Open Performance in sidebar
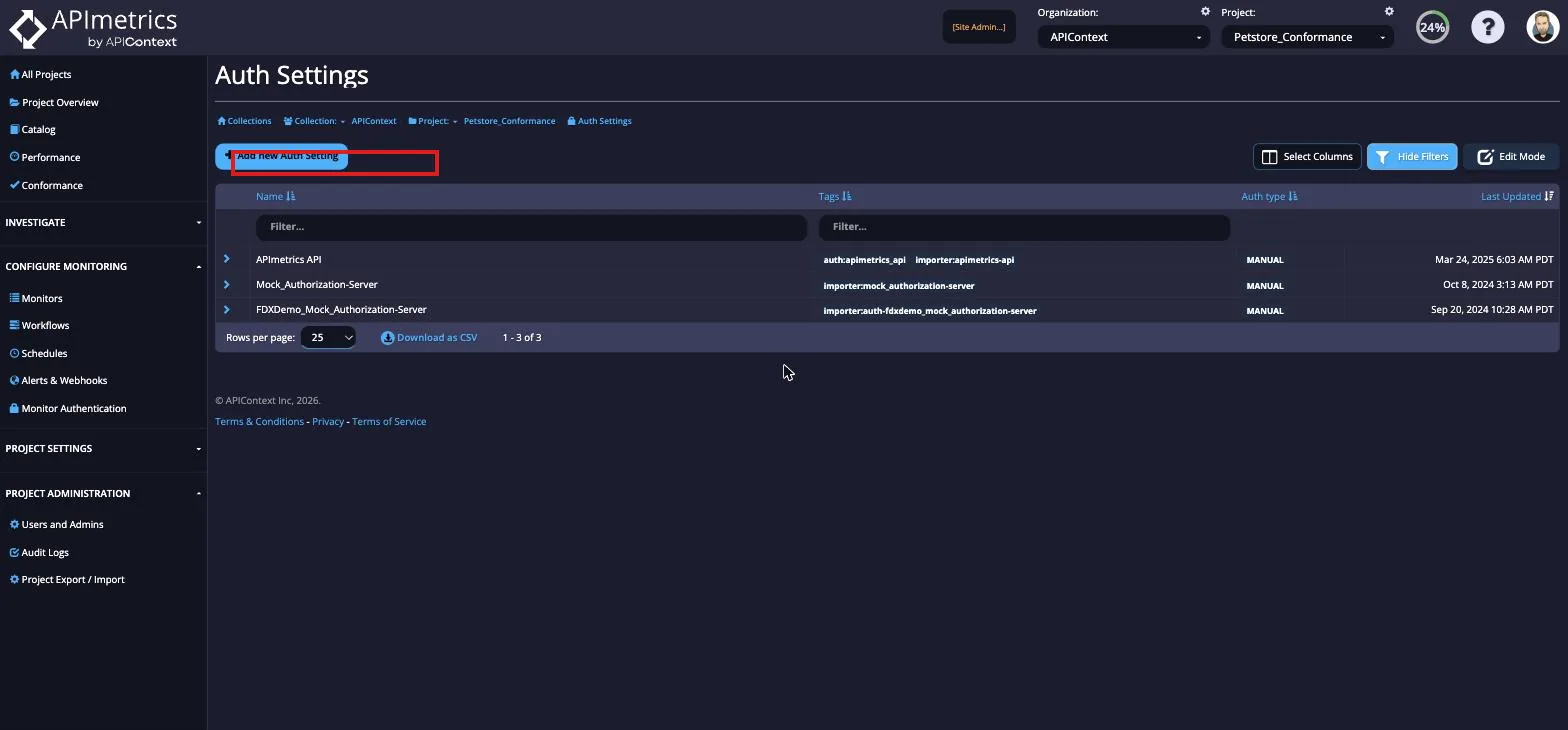This screenshot has height=730, width=1568. [44, 157]
